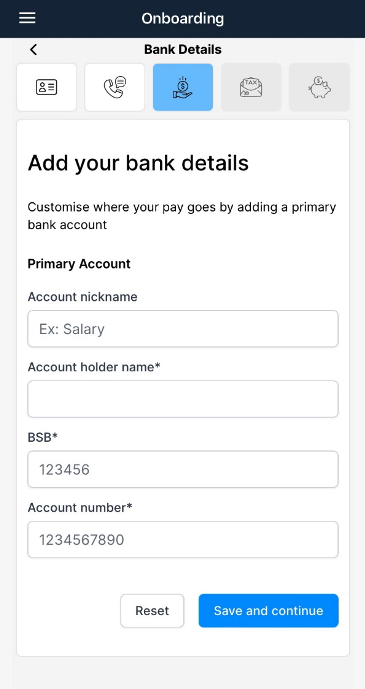Select the ID card personal details step

[47, 87]
